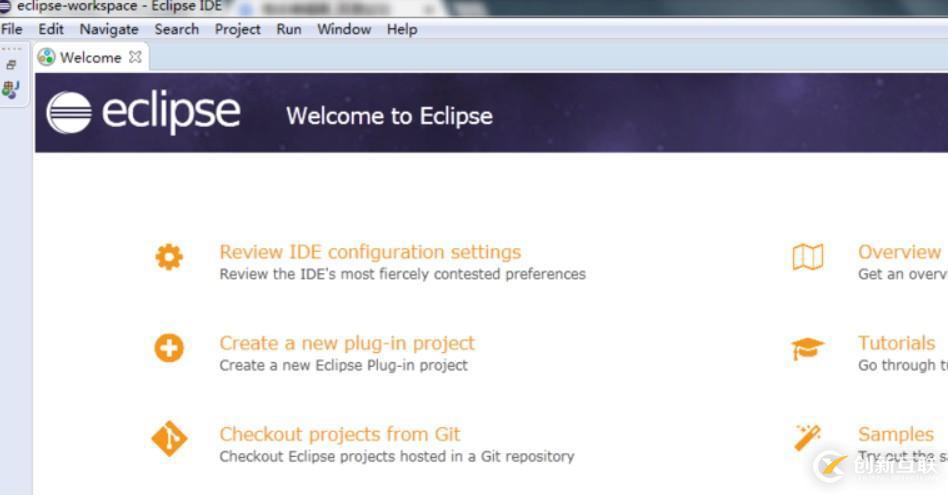948x495 pixels.
Task: Open the Window menu
Action: (344, 29)
